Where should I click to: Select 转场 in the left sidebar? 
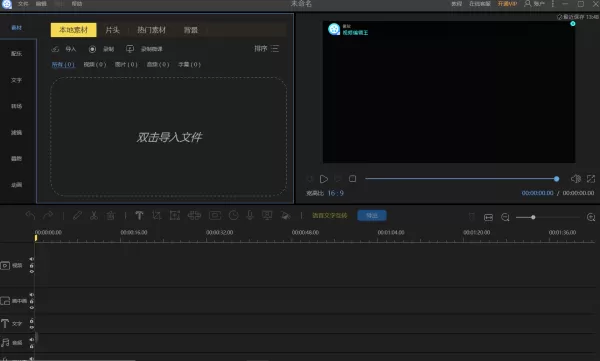point(16,106)
